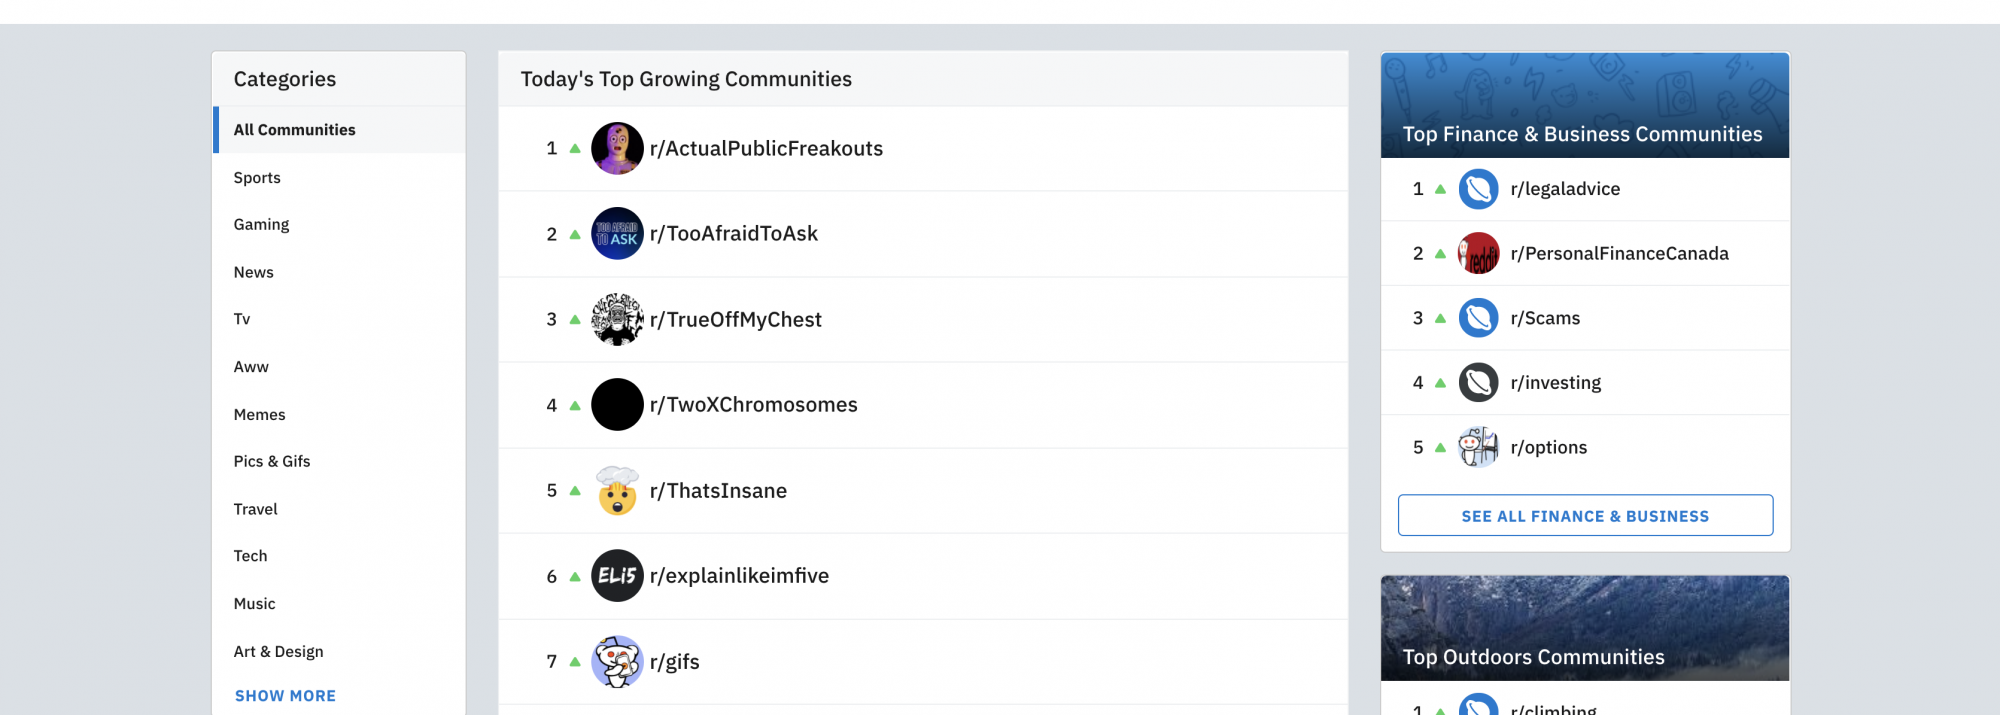The width and height of the screenshot is (2000, 715).
Task: Select the All Communities category
Action: 295,130
